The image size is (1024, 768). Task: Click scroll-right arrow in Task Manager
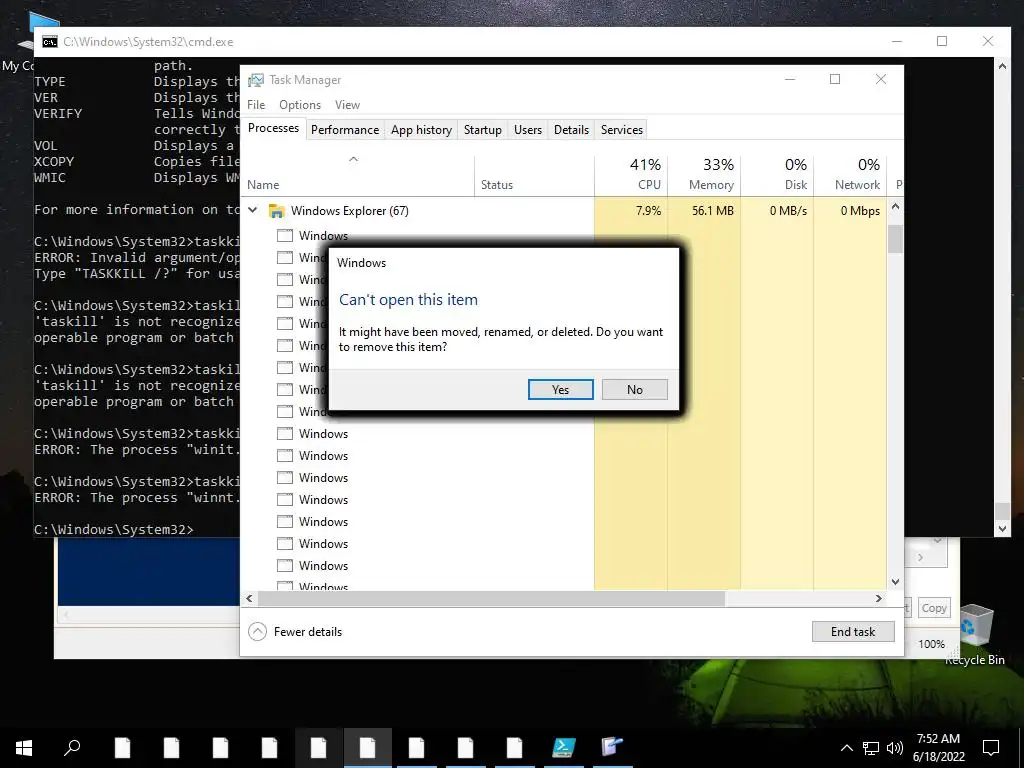[878, 598]
